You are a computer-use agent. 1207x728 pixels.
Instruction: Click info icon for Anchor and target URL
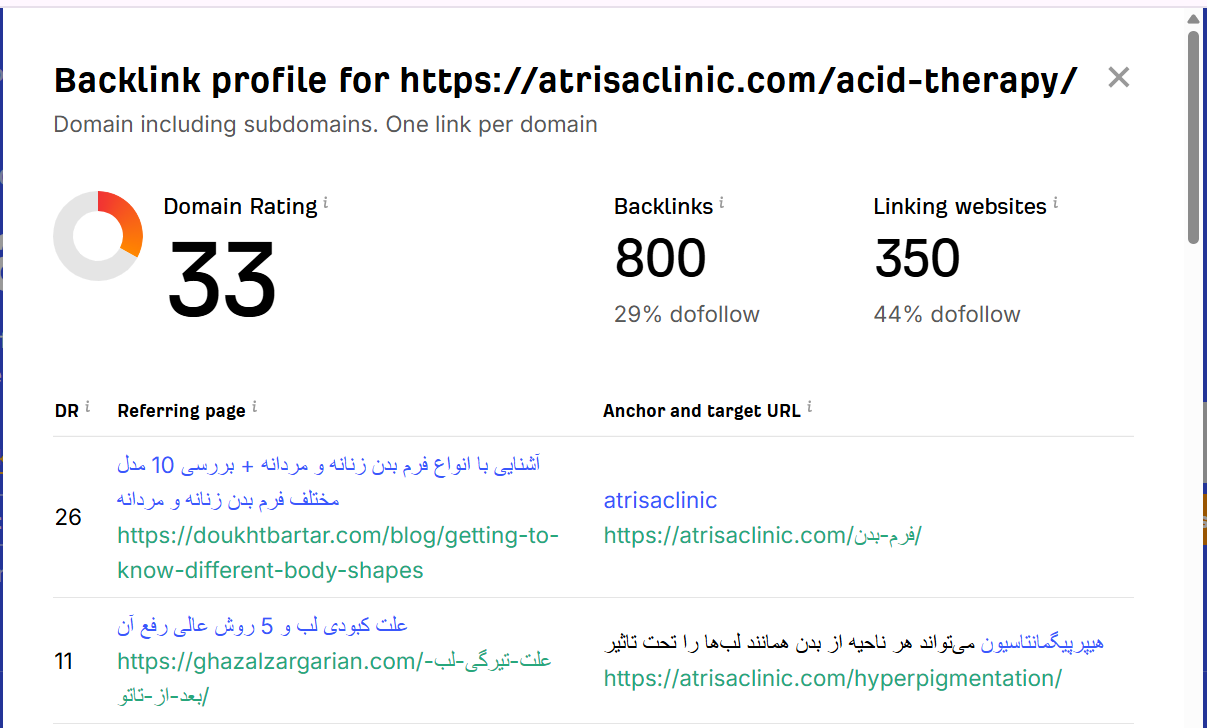tap(809, 407)
